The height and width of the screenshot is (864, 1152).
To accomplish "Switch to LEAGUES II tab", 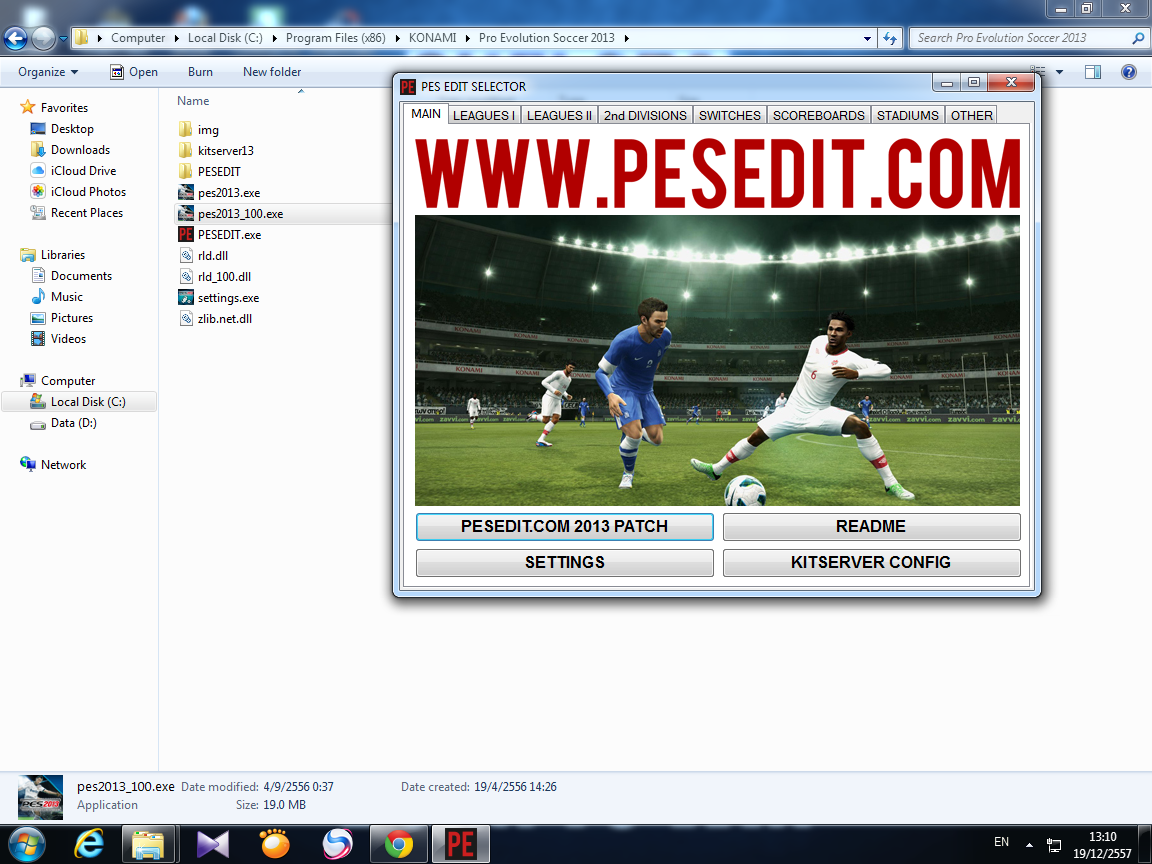I will coord(559,115).
